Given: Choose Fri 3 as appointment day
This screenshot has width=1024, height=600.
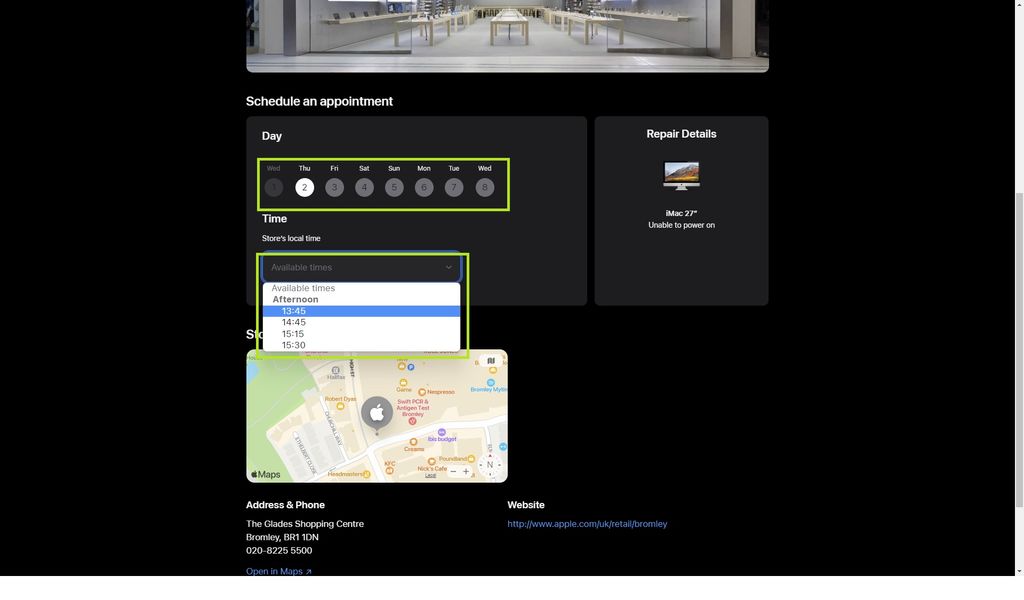Looking at the screenshot, I should click(334, 187).
